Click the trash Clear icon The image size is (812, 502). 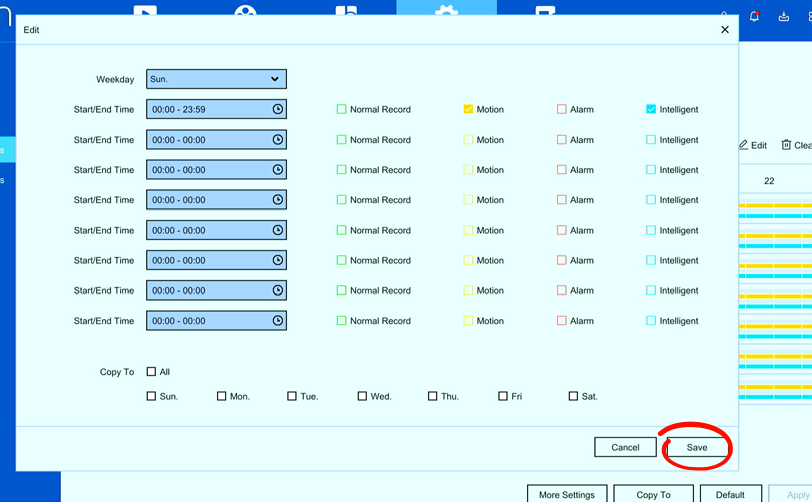pyautogui.click(x=786, y=145)
